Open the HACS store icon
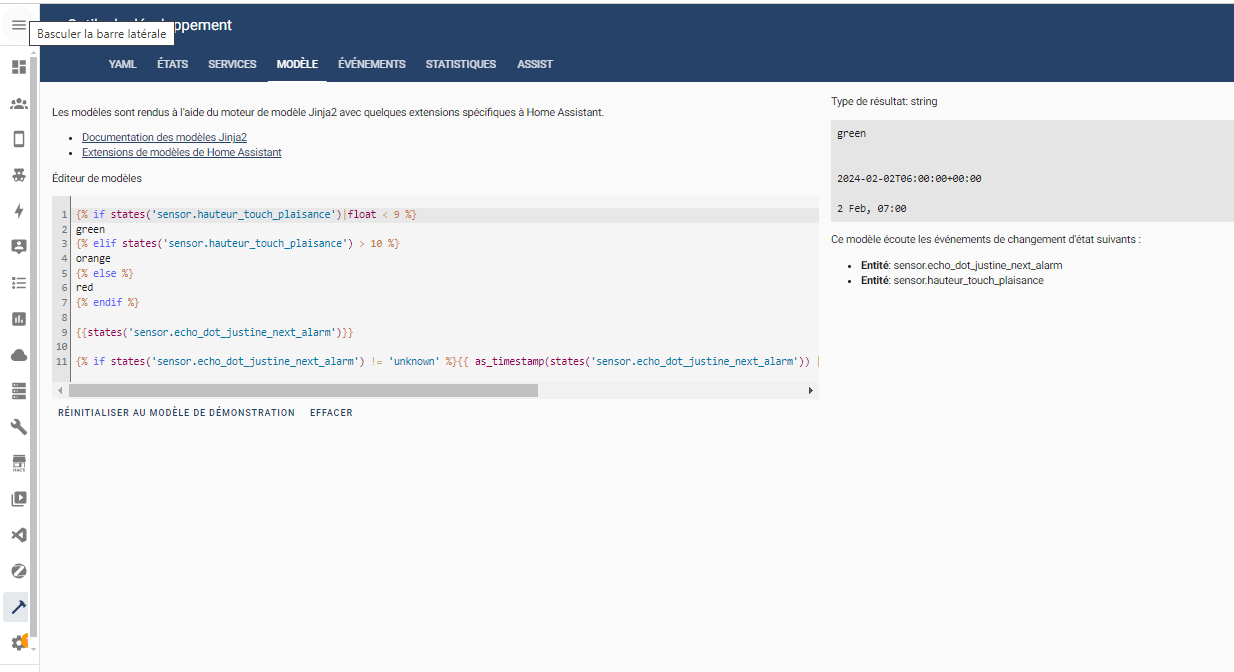 click(x=18, y=463)
